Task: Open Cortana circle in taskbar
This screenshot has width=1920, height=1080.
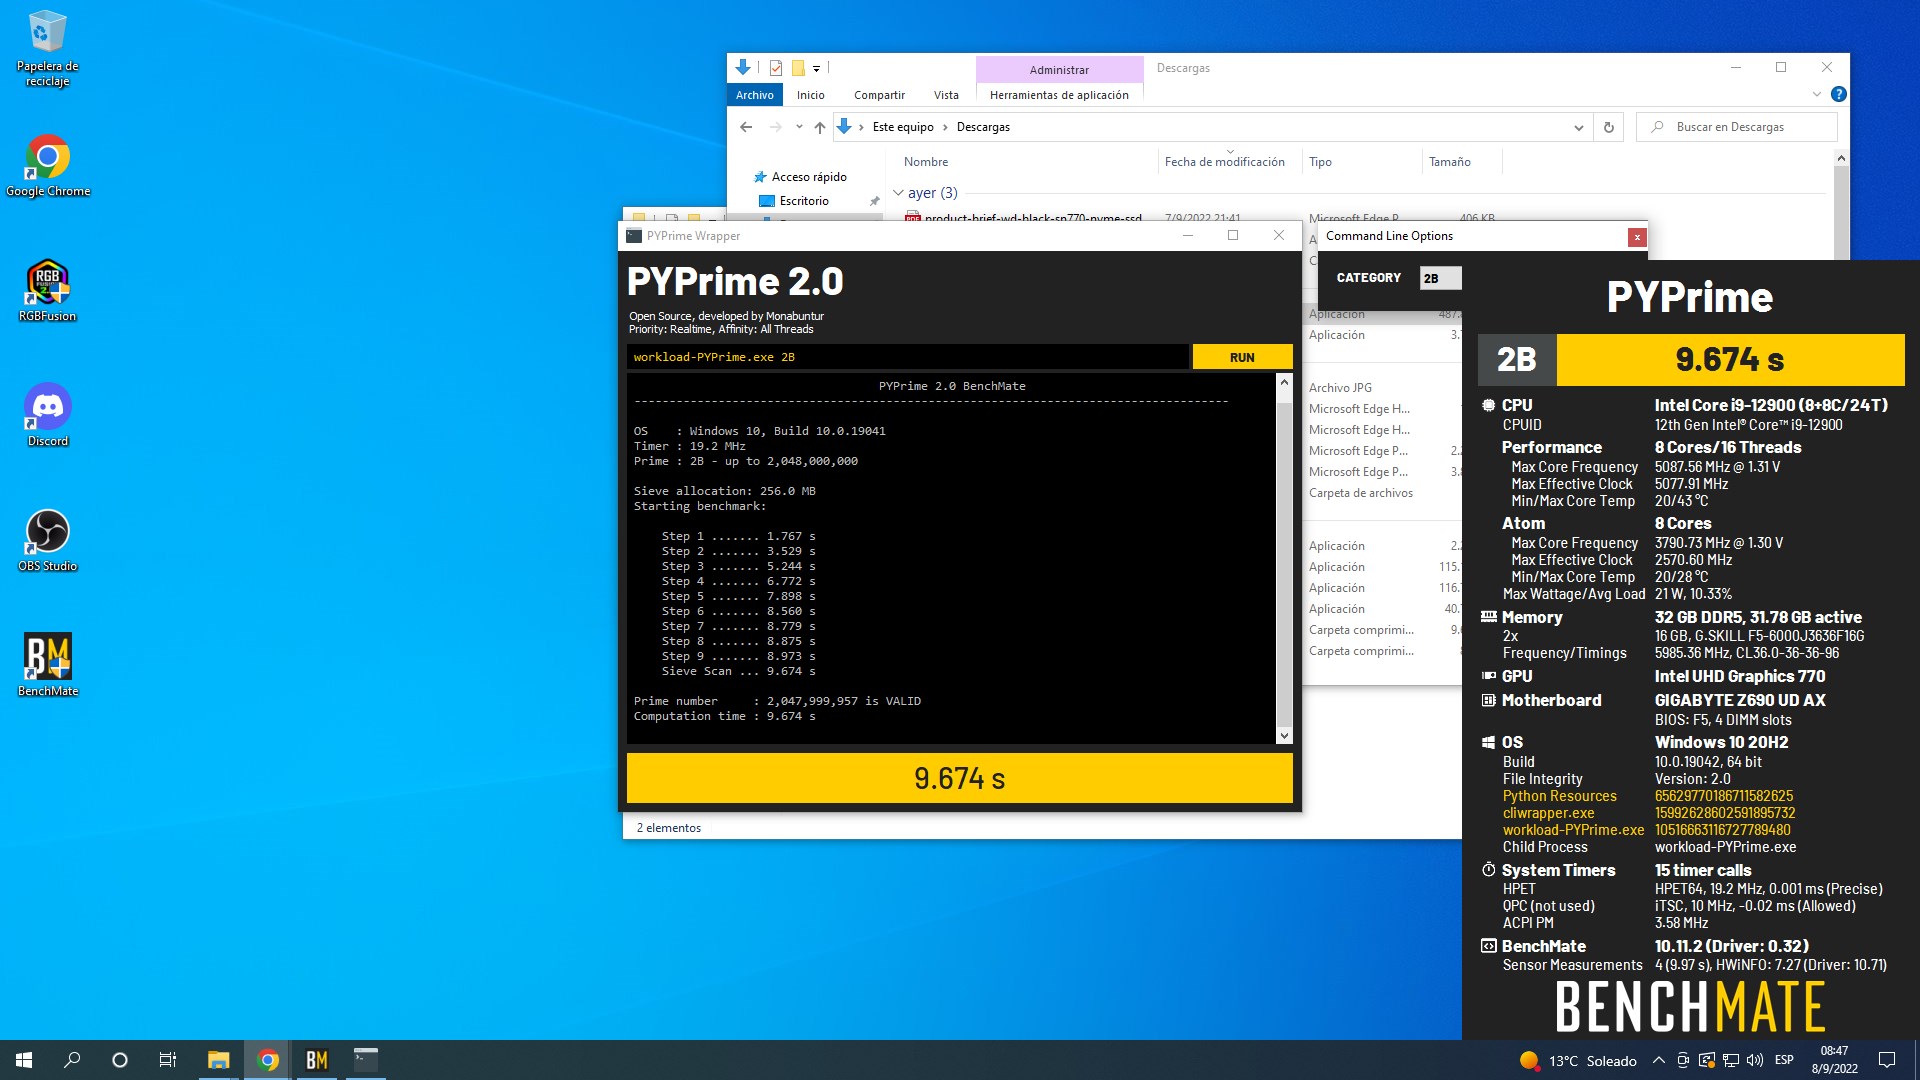Action: [120, 1060]
